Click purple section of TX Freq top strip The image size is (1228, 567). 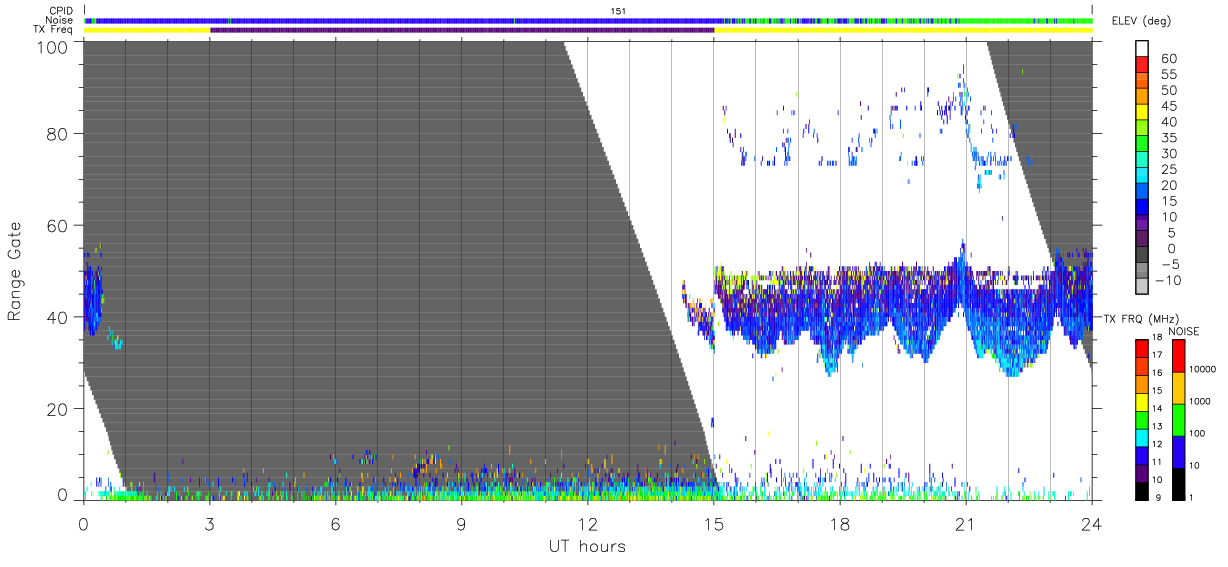(462, 30)
